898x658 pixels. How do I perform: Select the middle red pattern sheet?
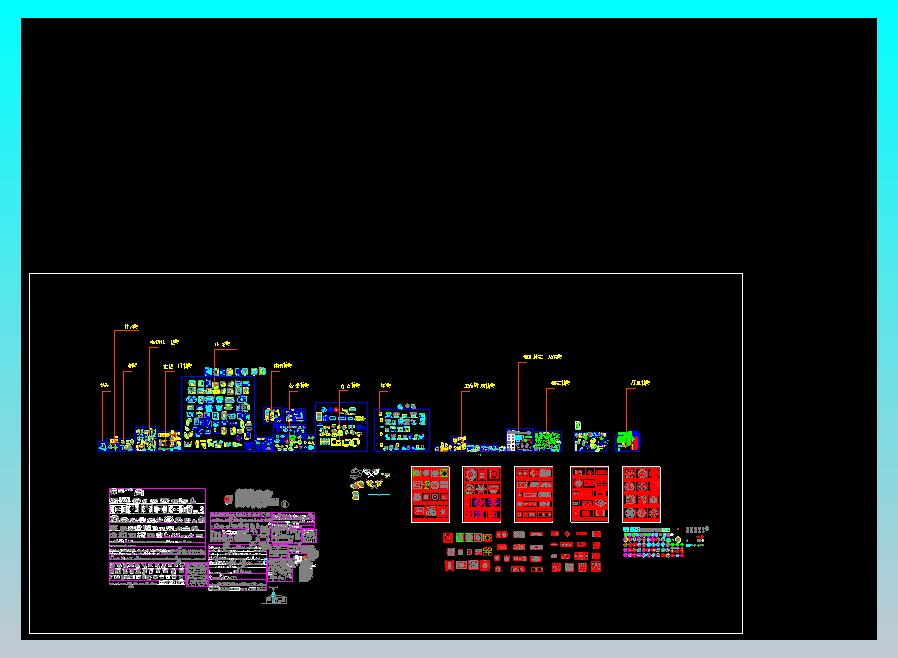pyautogui.click(x=534, y=494)
